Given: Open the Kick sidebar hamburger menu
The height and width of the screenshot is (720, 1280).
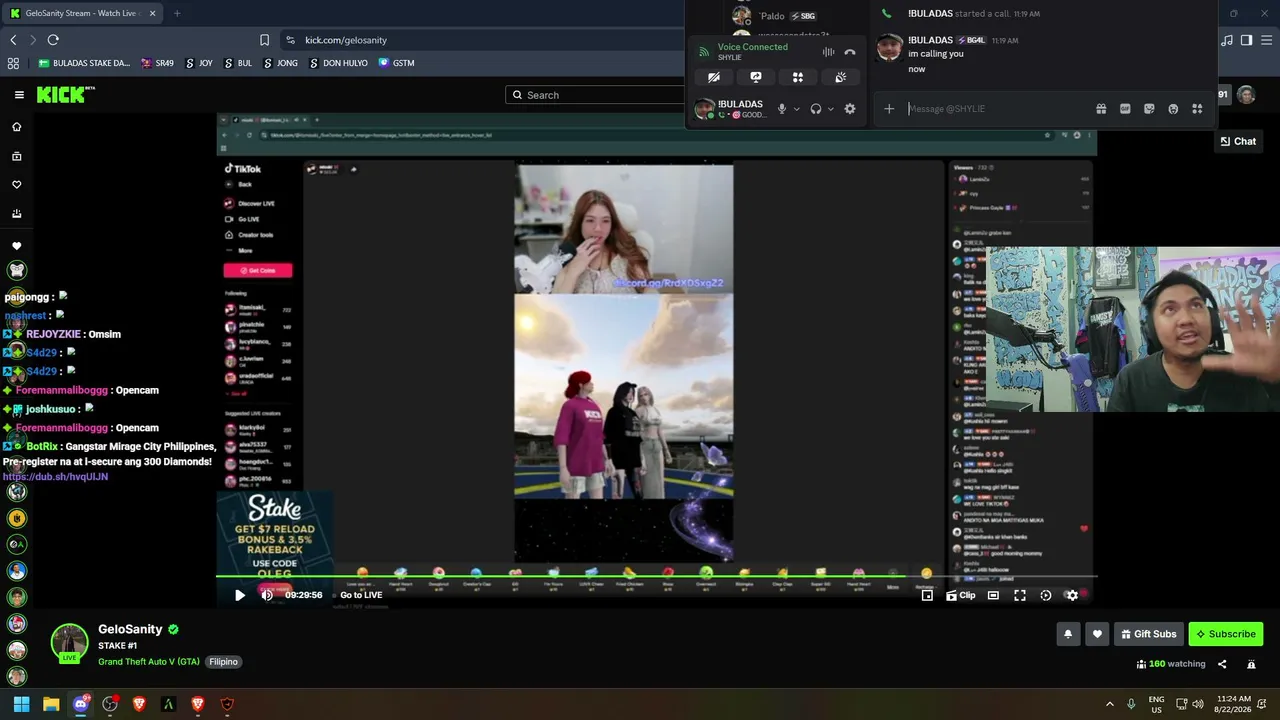Looking at the screenshot, I should pos(19,95).
